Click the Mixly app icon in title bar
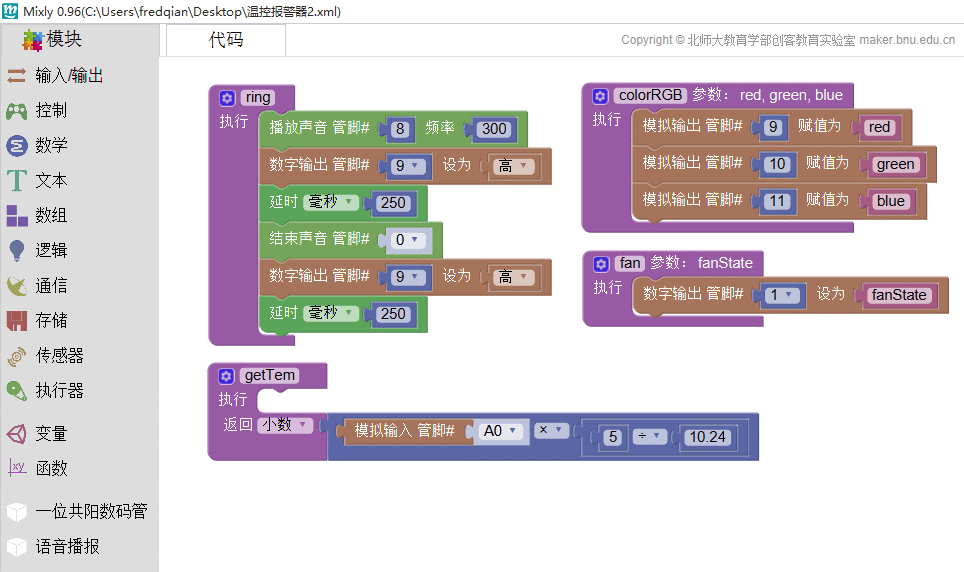This screenshot has width=964, height=572. (x=10, y=11)
